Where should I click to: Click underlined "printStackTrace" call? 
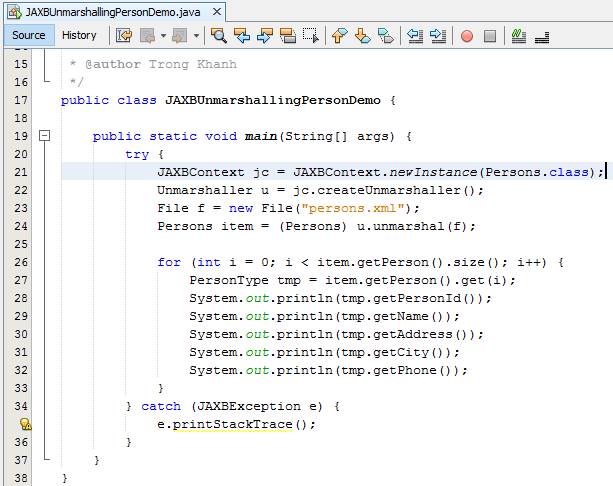tap(233, 424)
